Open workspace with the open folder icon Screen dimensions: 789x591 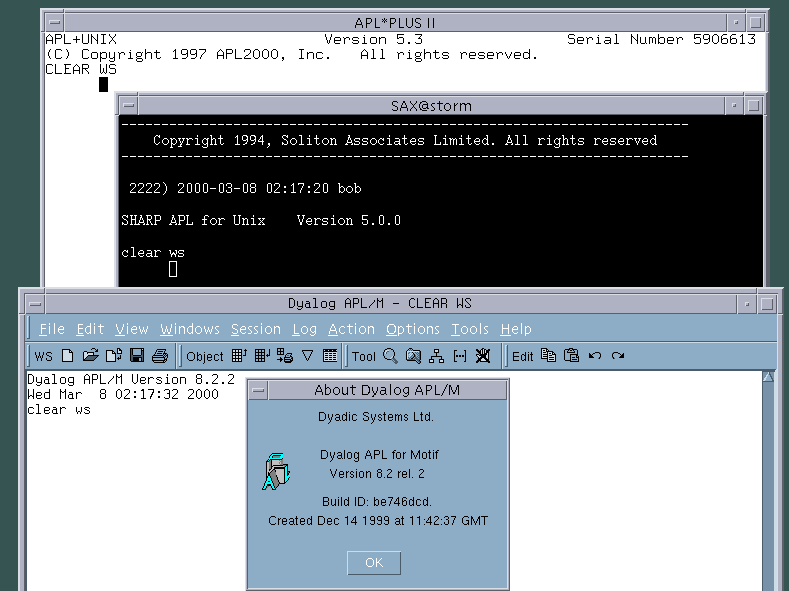[91, 356]
